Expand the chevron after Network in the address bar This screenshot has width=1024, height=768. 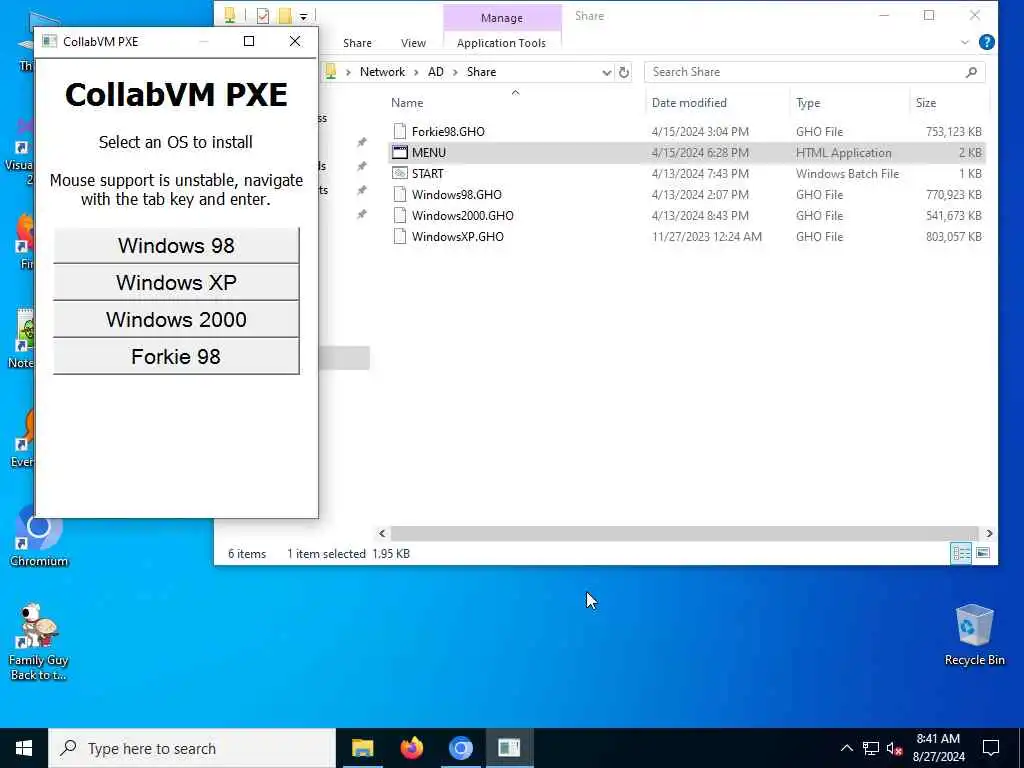click(416, 72)
